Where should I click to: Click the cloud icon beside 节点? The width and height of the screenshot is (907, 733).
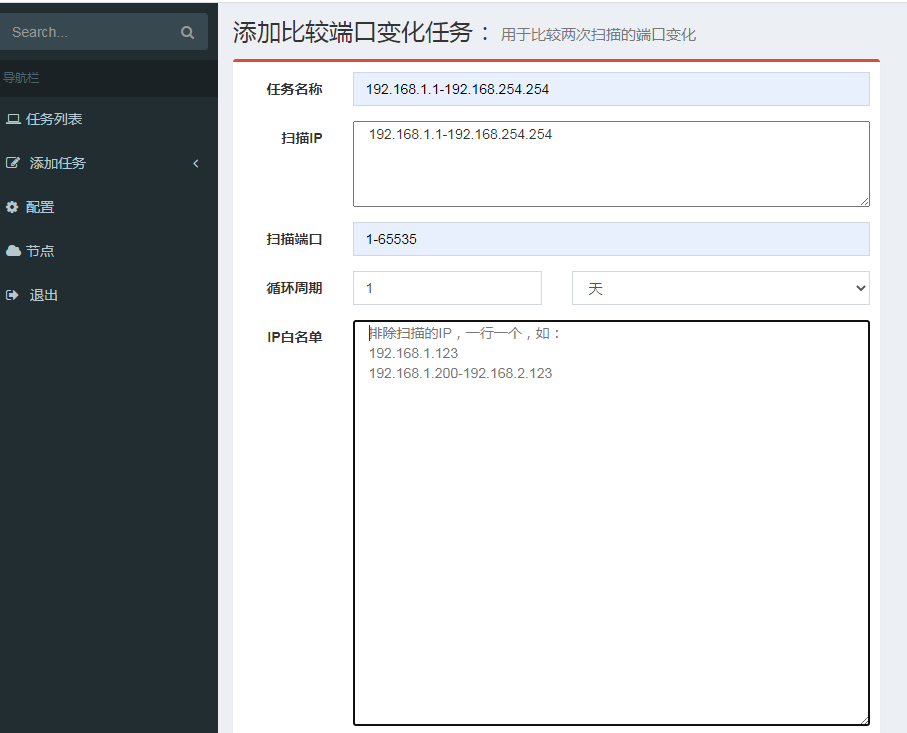[x=13, y=251]
